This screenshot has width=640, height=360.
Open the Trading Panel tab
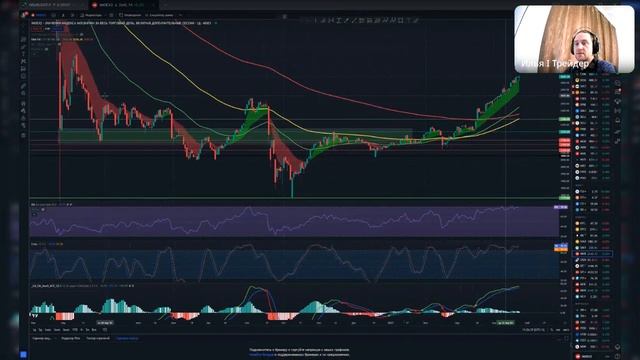[127, 338]
